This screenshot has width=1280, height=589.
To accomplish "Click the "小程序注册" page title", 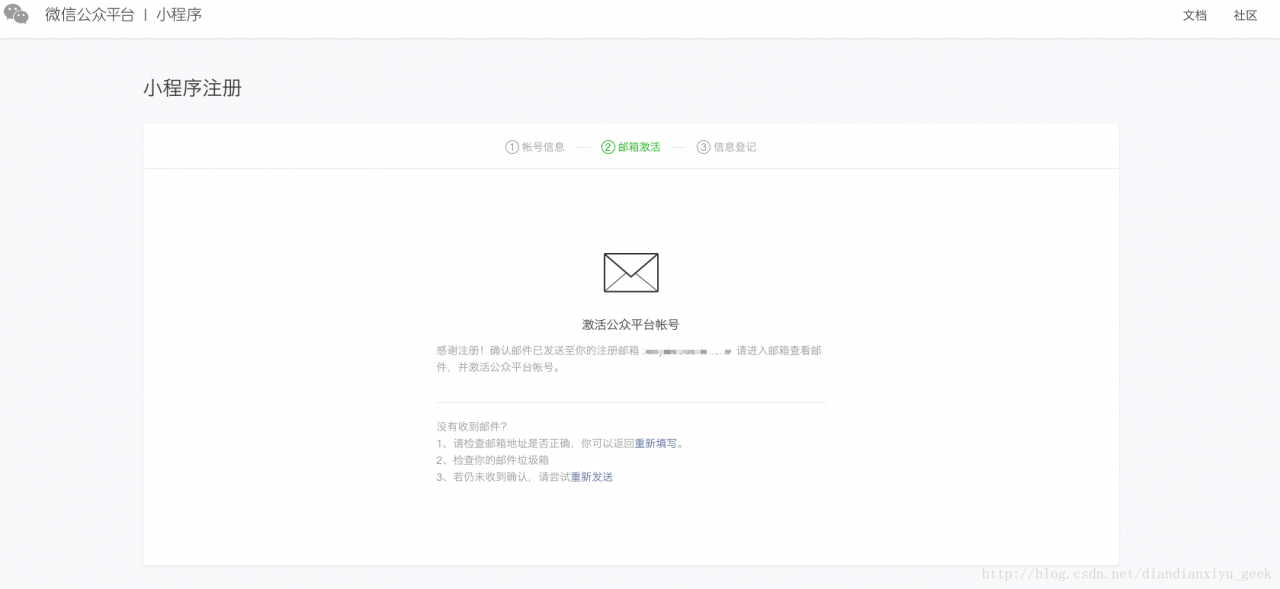I will [192, 89].
